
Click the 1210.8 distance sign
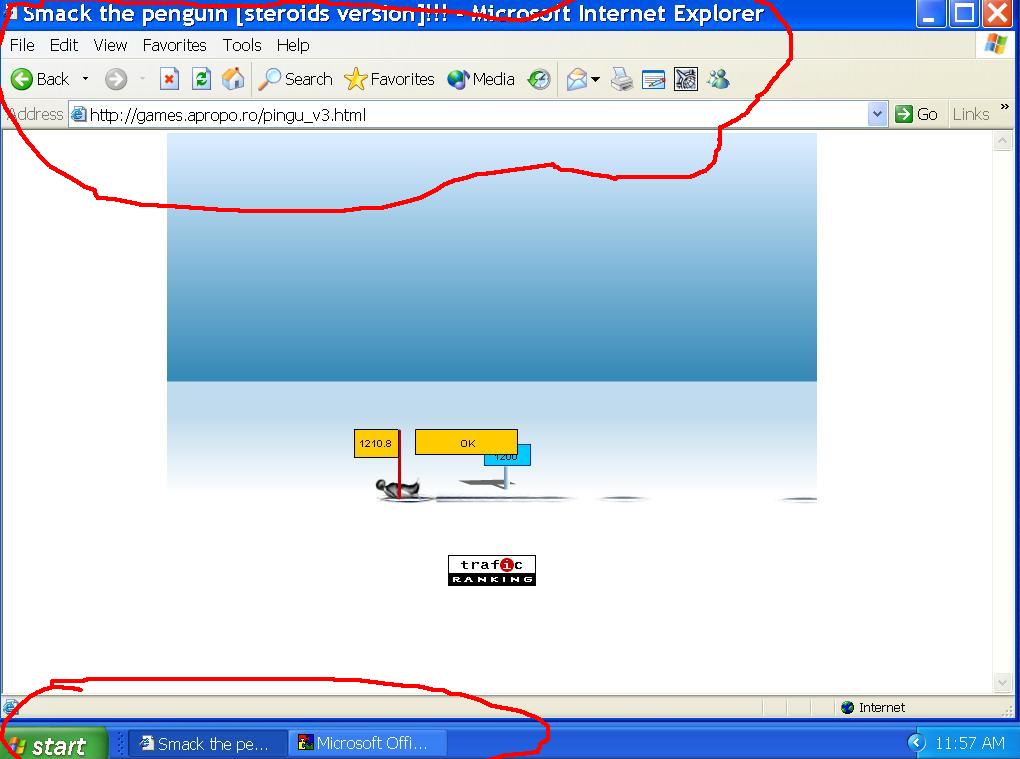point(376,444)
